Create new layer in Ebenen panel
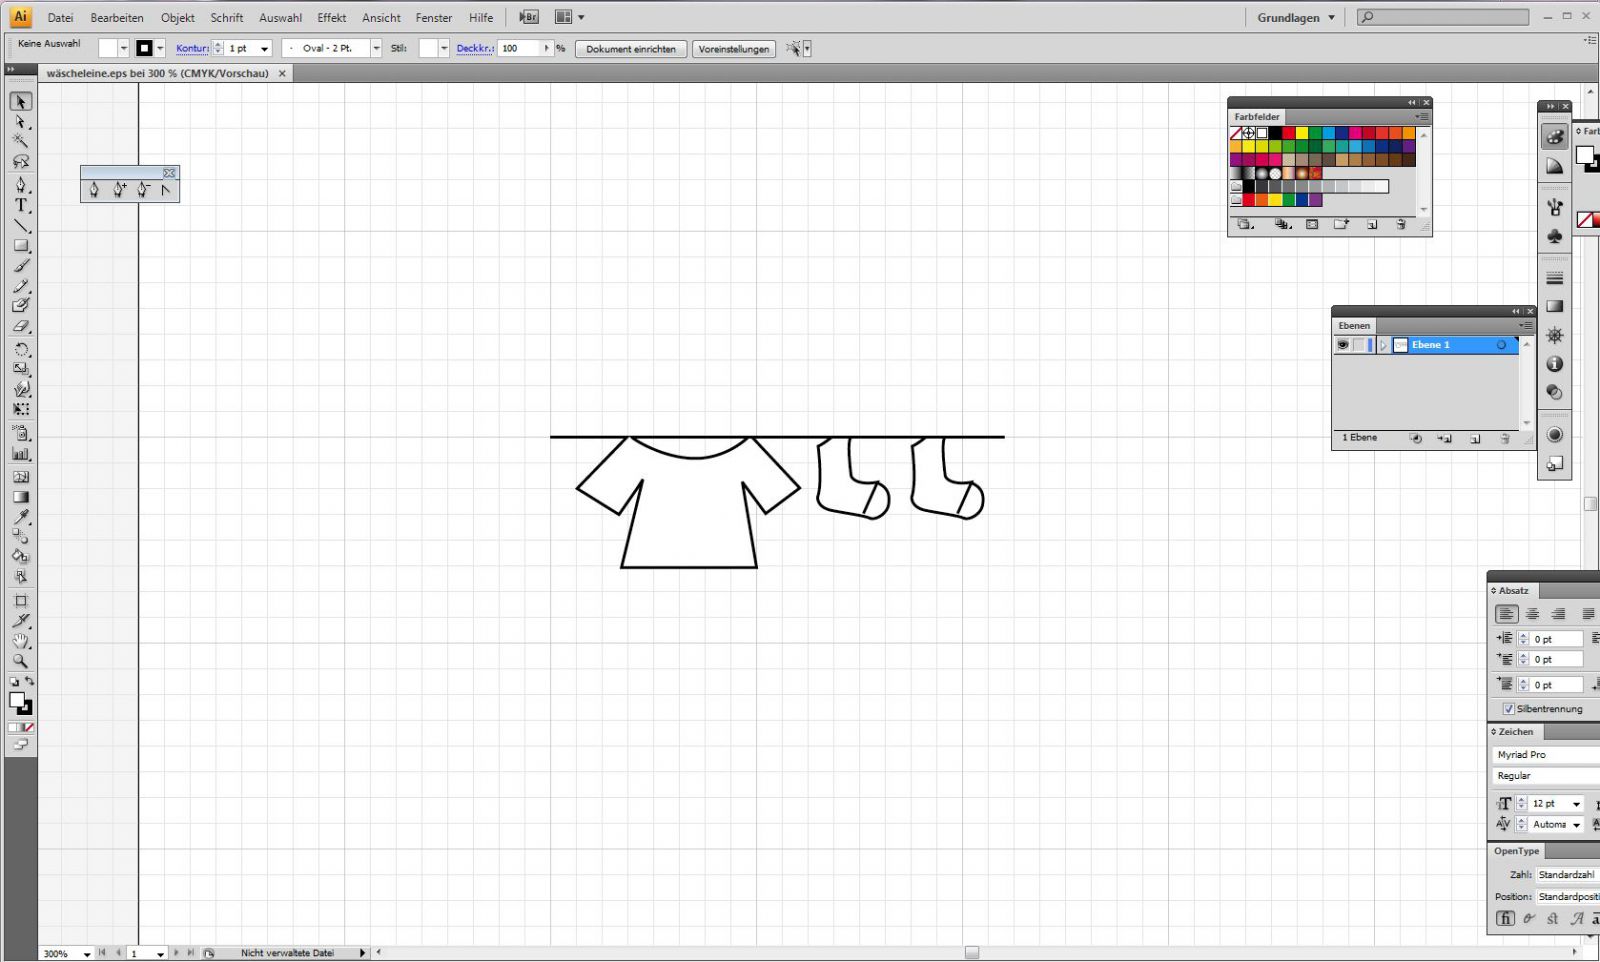The width and height of the screenshot is (1600, 962). pyautogui.click(x=1475, y=439)
